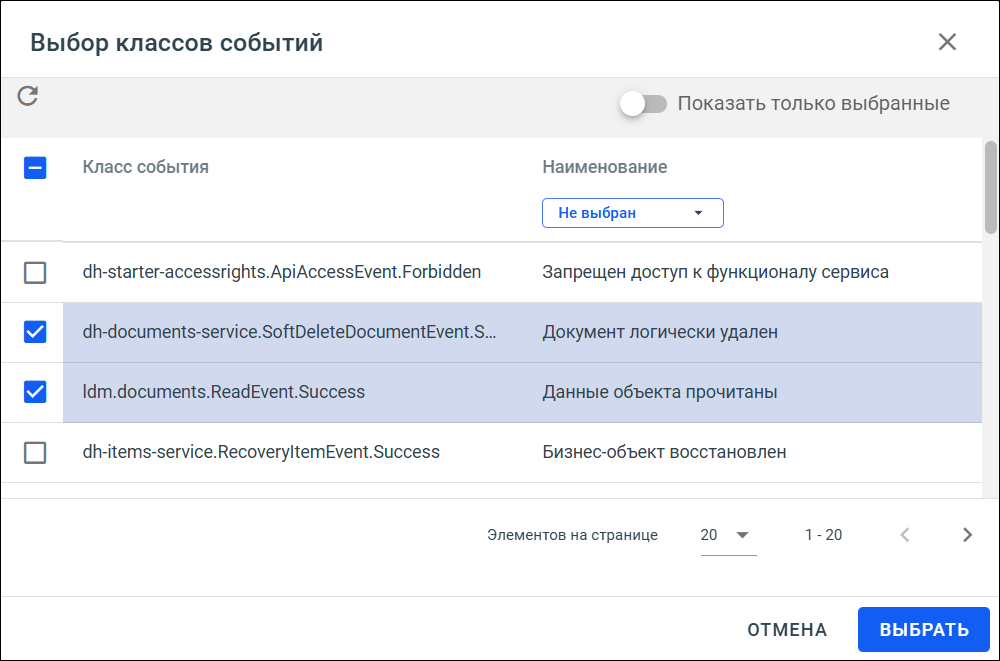Click 'dh-starter-accessrights.ApiAccessEvent.Forbidden' cell

[282, 272]
